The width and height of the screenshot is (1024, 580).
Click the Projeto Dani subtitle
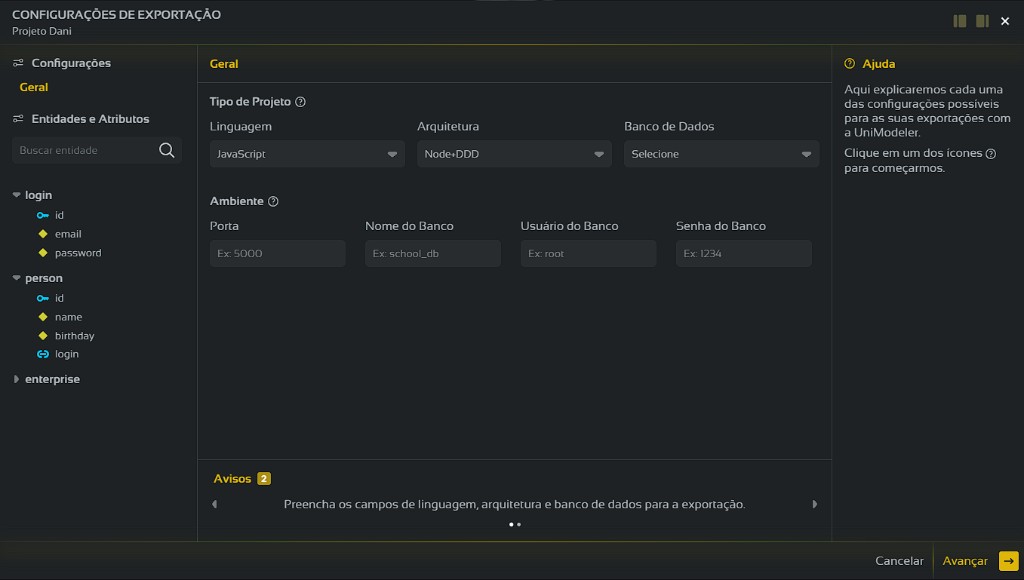point(42,31)
